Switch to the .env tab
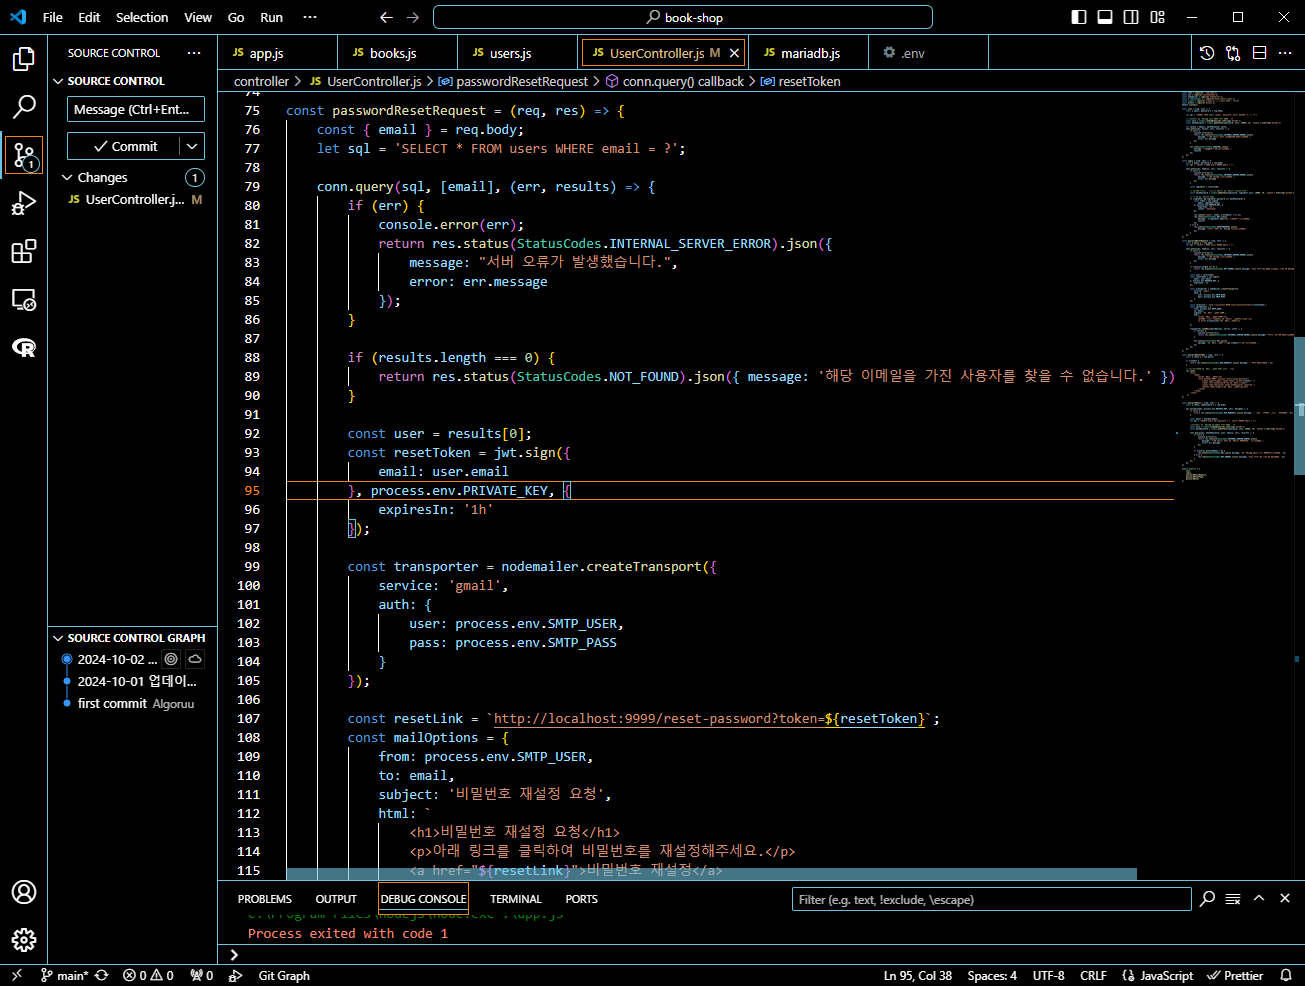Image resolution: width=1305 pixels, height=986 pixels. tap(928, 53)
